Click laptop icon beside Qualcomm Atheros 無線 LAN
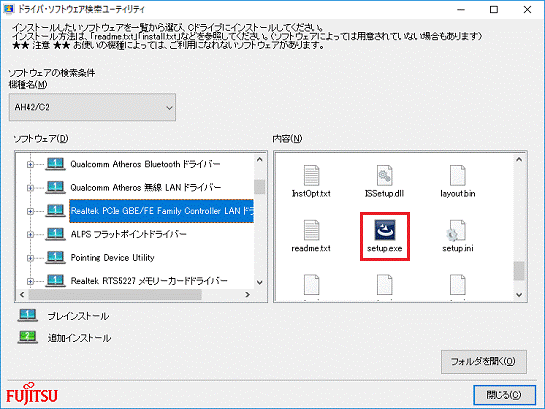Screen dimensions: 545x409 point(55,187)
